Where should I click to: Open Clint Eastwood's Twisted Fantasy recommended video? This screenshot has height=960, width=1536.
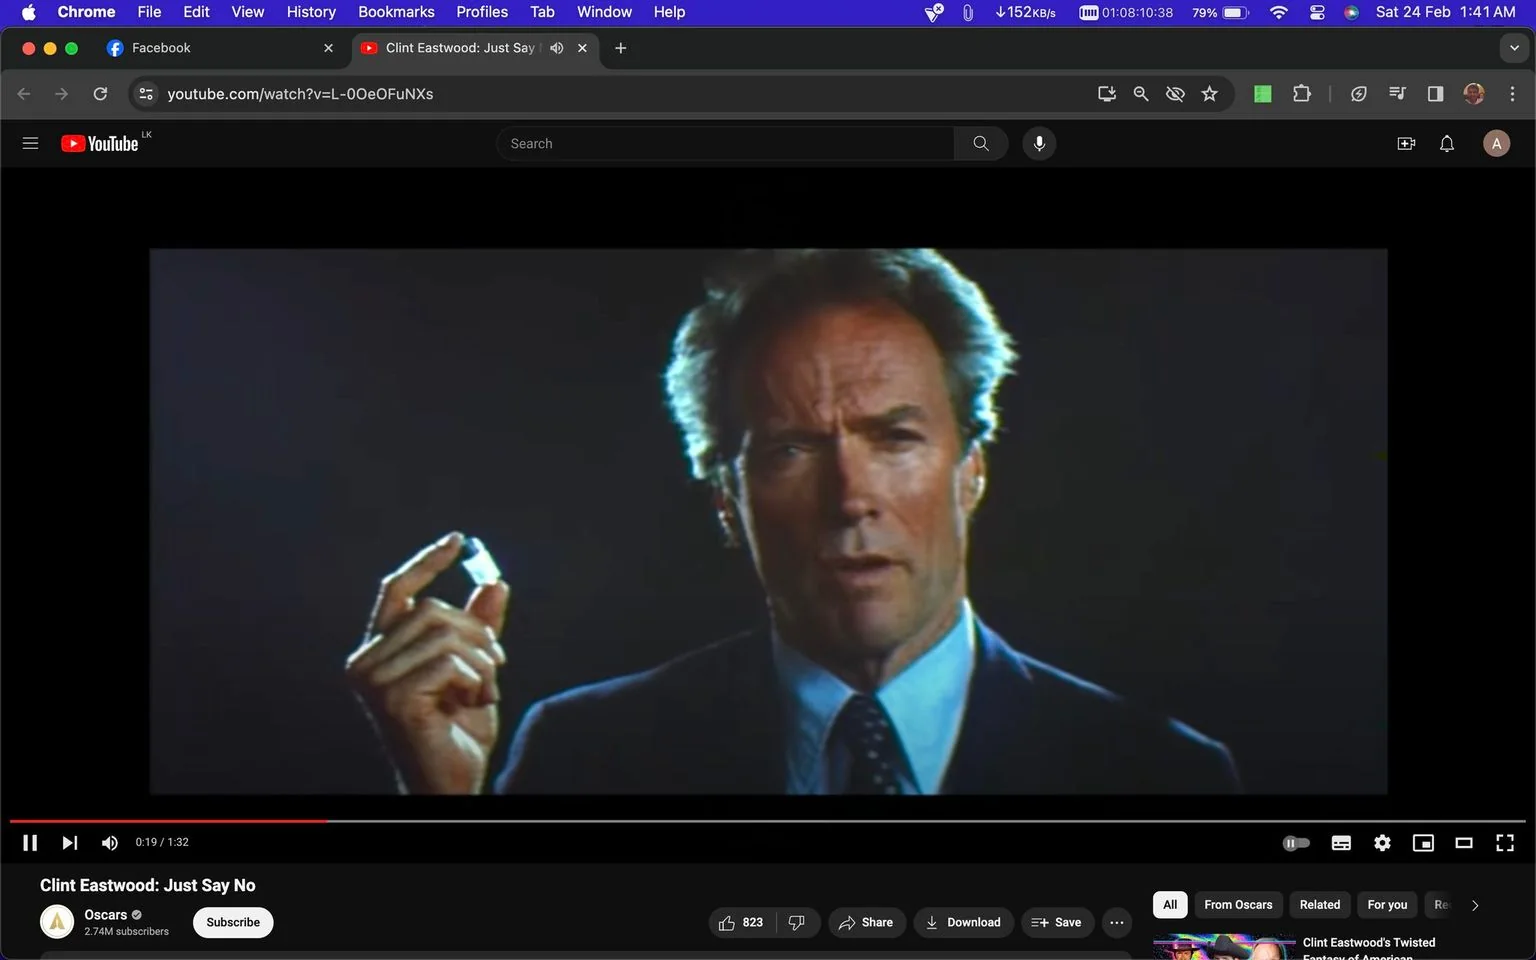(x=1368, y=949)
